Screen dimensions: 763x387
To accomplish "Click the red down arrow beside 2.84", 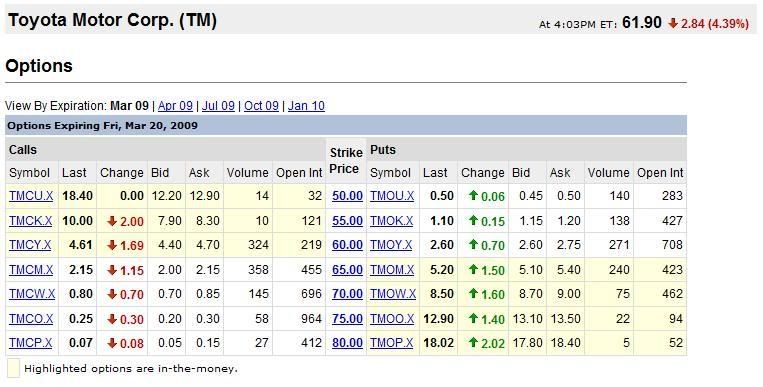I will [673, 23].
